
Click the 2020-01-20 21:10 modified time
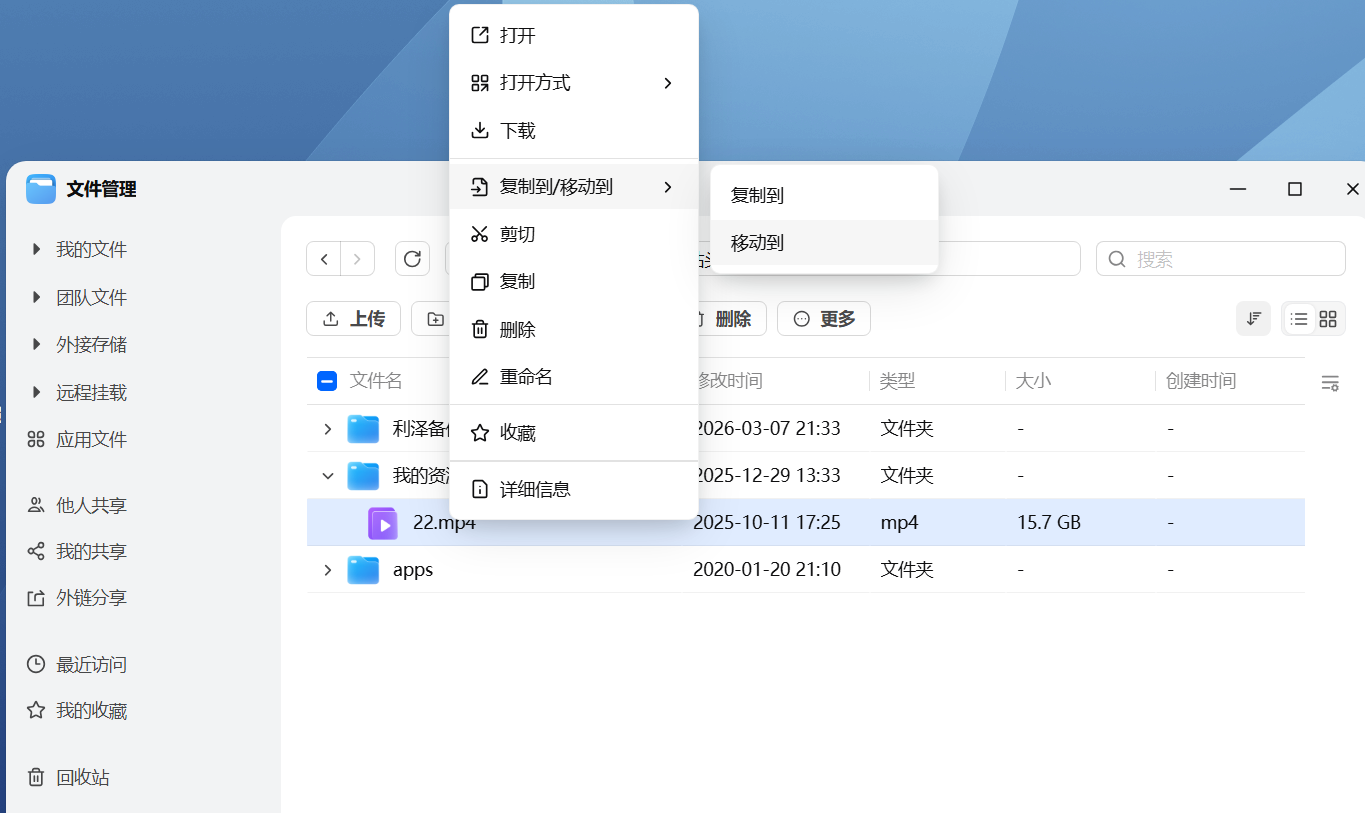click(x=767, y=570)
